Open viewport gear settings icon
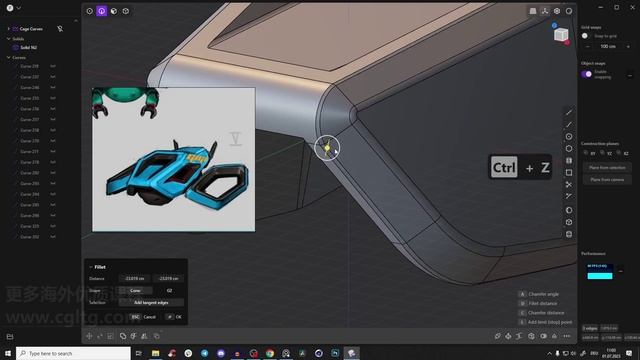Viewport: 640px width, 360px height. pyautogui.click(x=557, y=11)
